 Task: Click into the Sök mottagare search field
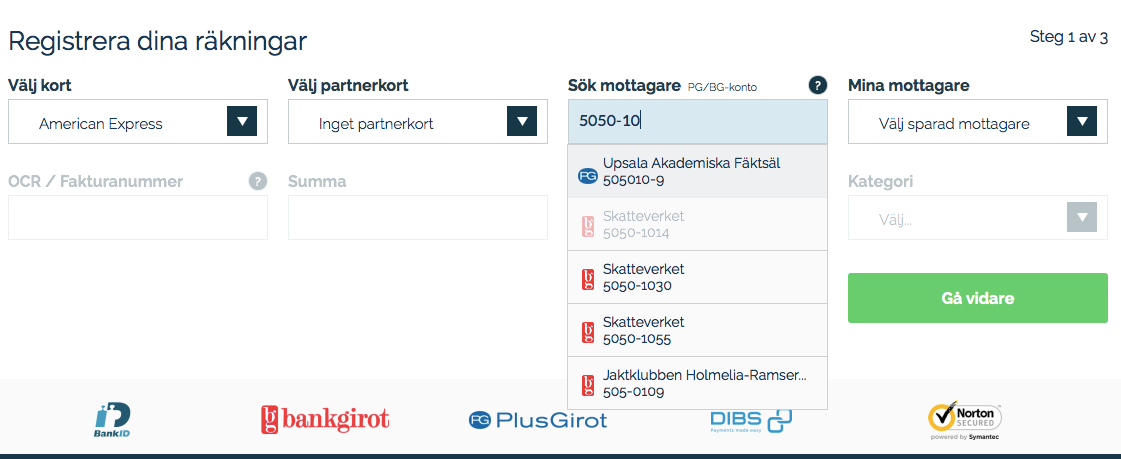[698, 122]
